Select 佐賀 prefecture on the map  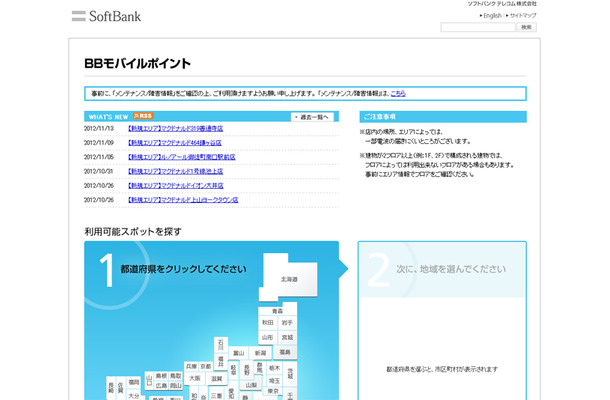[121, 388]
